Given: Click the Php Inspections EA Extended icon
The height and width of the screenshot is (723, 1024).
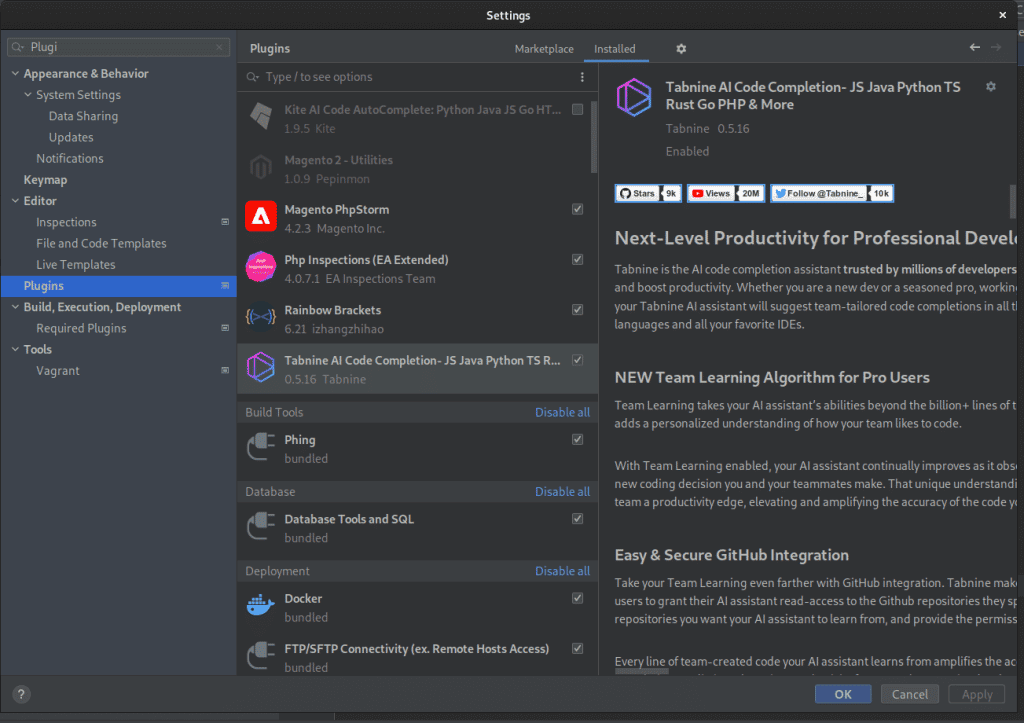Looking at the screenshot, I should [261, 267].
